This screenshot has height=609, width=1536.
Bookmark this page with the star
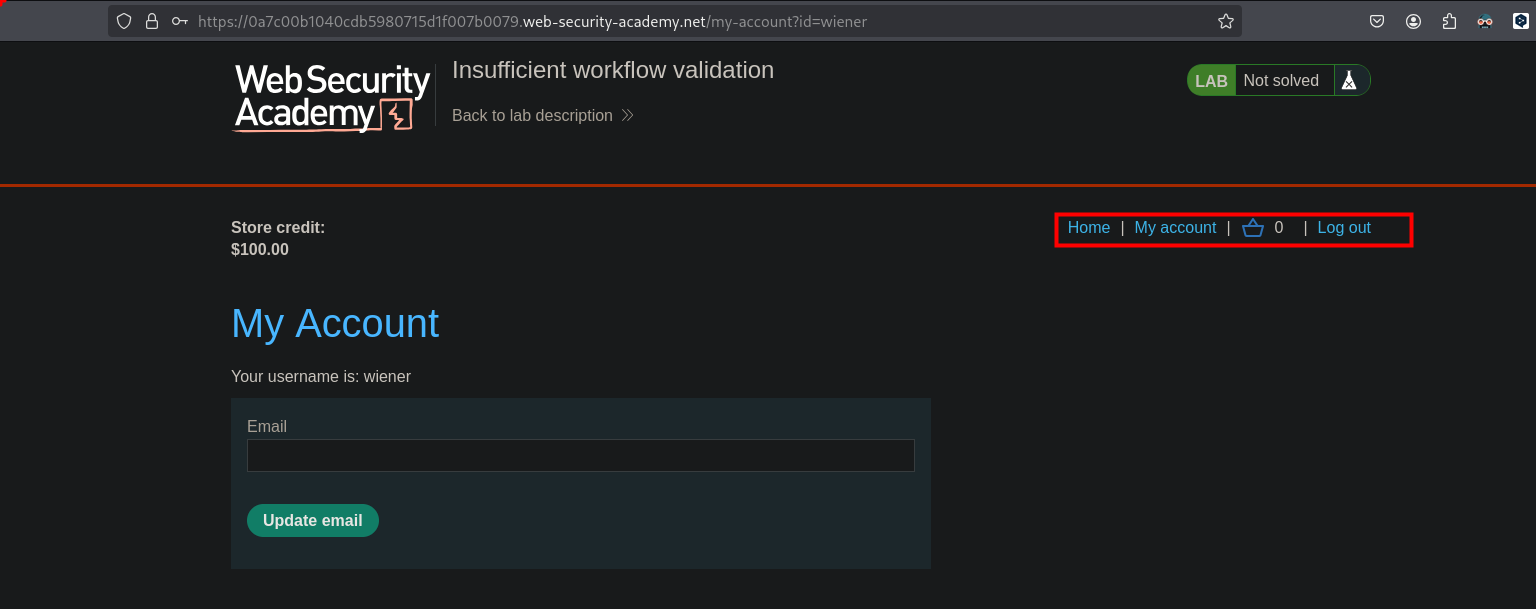(1225, 21)
